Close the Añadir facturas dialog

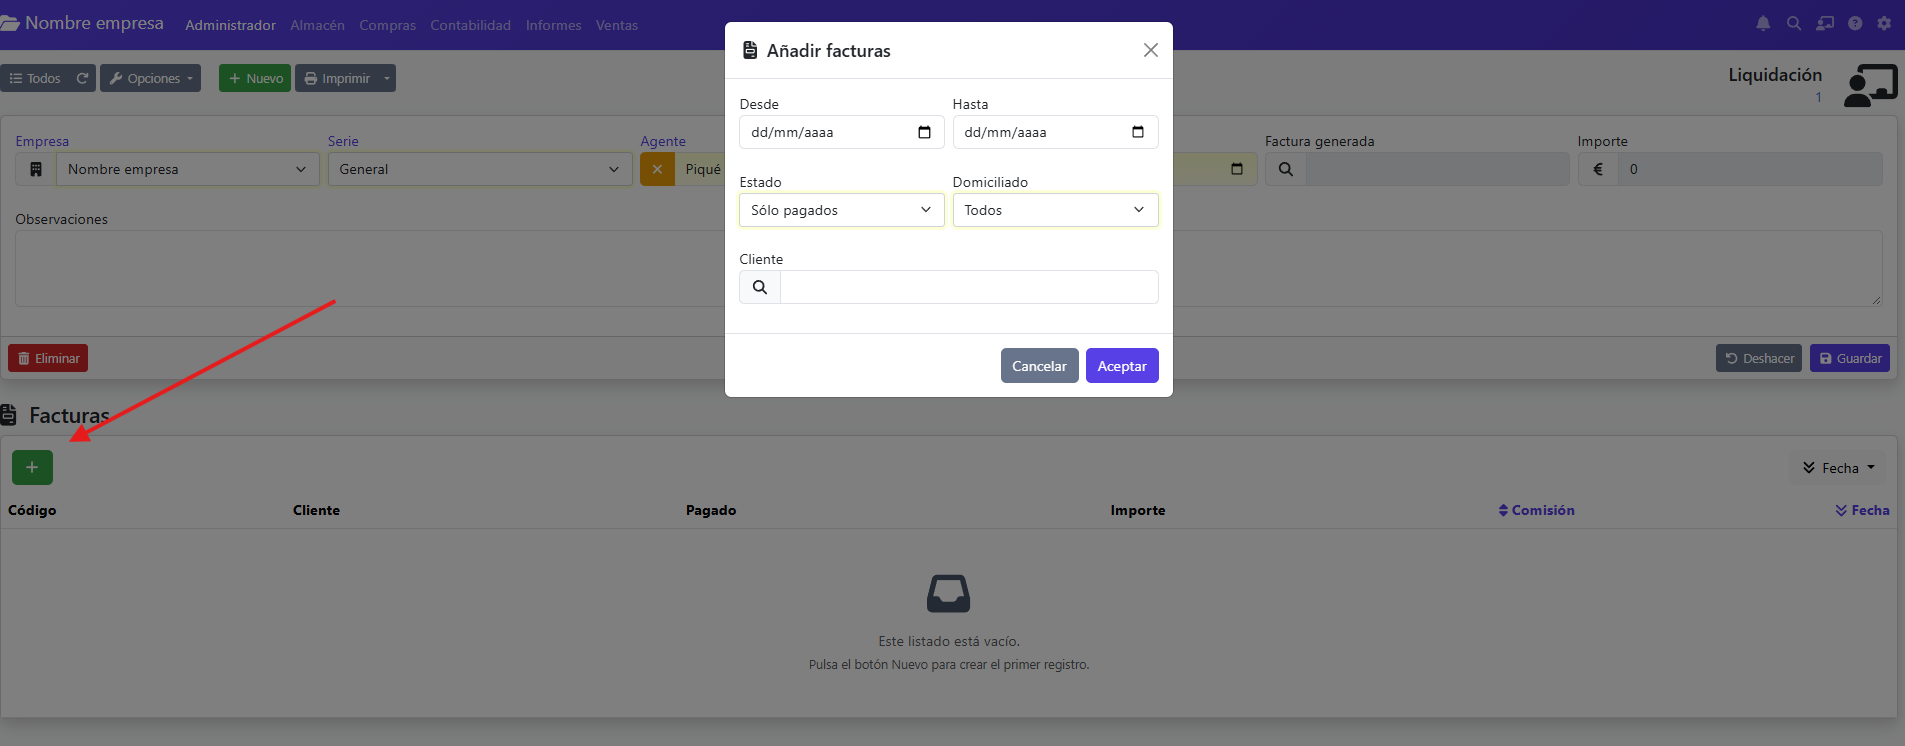1151,50
